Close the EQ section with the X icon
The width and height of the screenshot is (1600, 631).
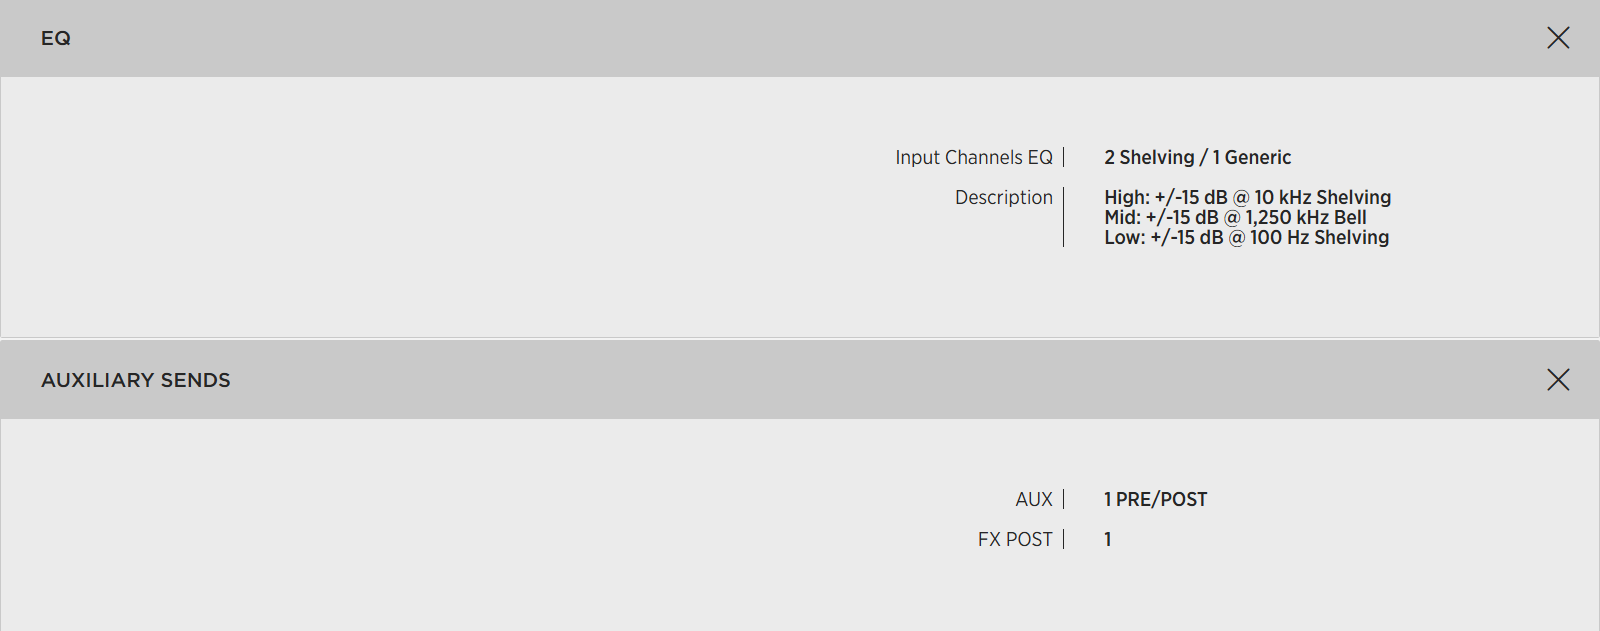coord(1558,38)
